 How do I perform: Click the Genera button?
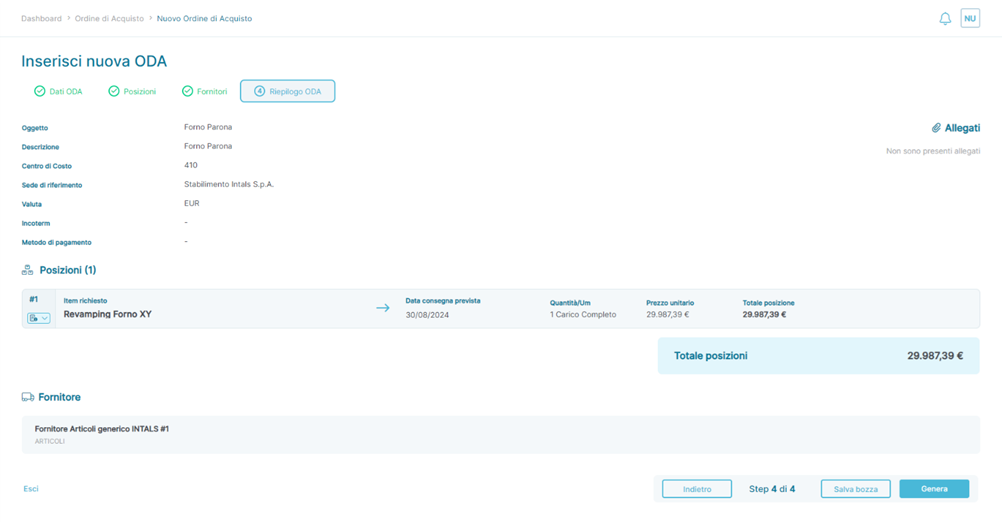(x=934, y=489)
